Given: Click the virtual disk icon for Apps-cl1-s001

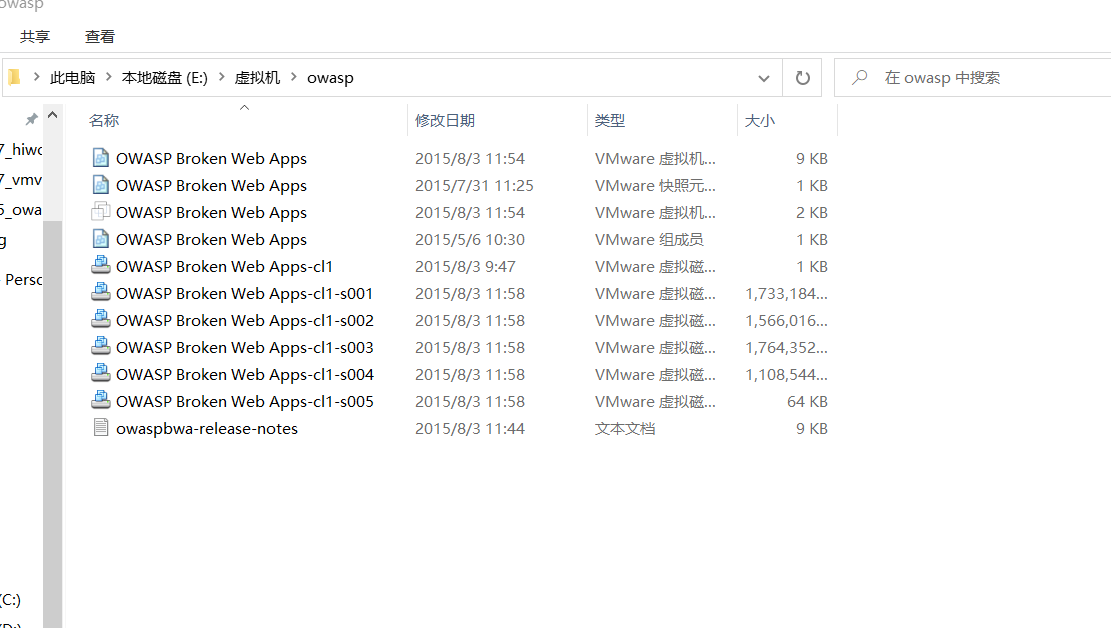Looking at the screenshot, I should tap(101, 292).
